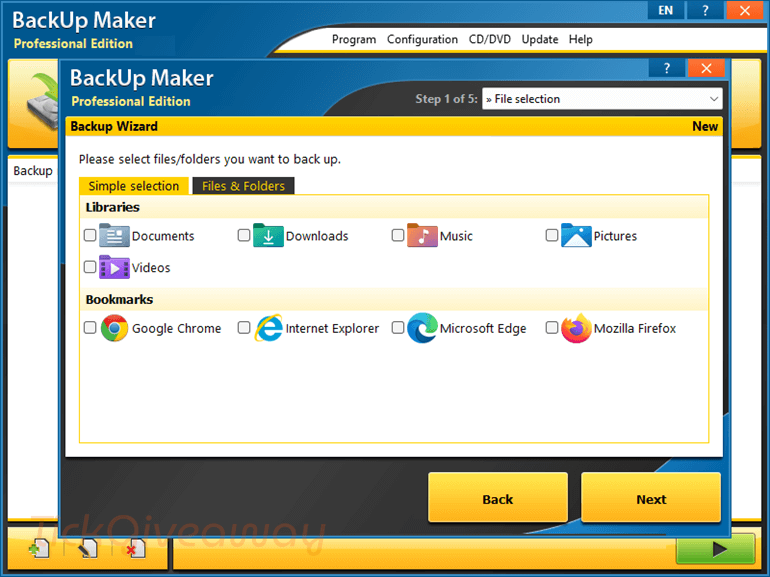770x577 pixels.
Task: Toggle the Mozilla Firefox bookmarks checkbox
Action: pos(552,328)
